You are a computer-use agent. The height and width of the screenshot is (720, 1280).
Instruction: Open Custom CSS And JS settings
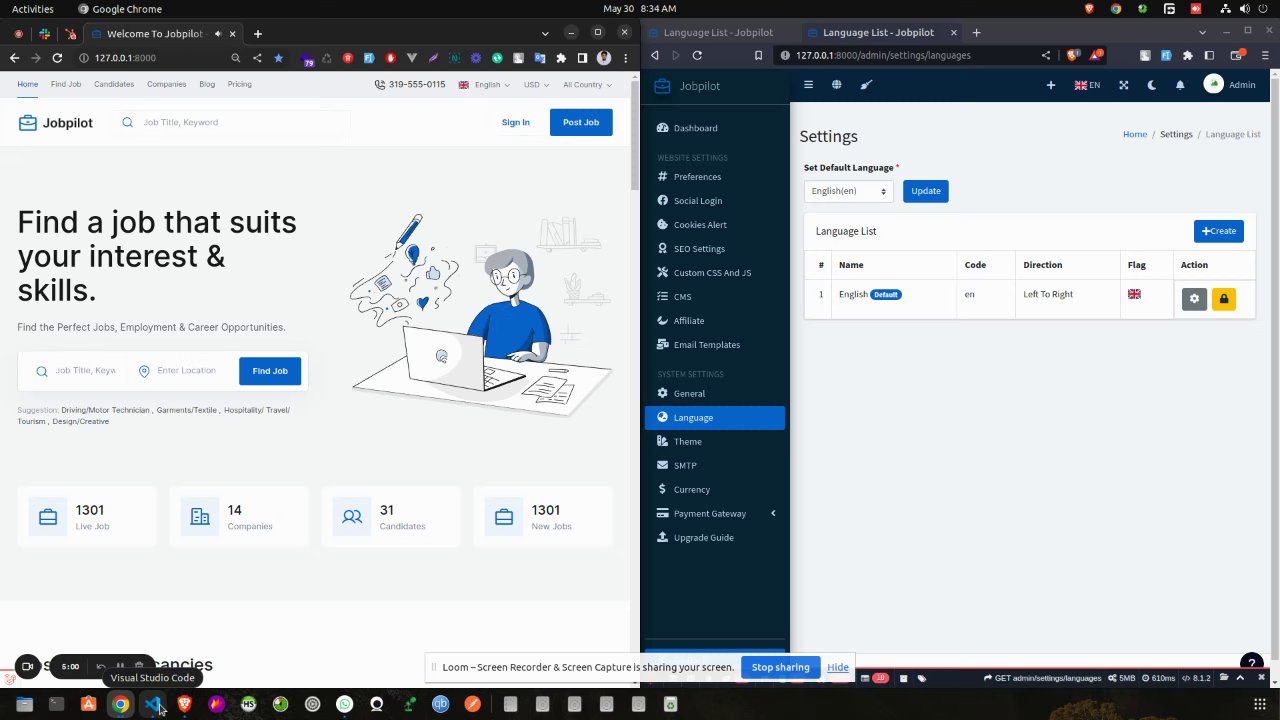point(715,273)
